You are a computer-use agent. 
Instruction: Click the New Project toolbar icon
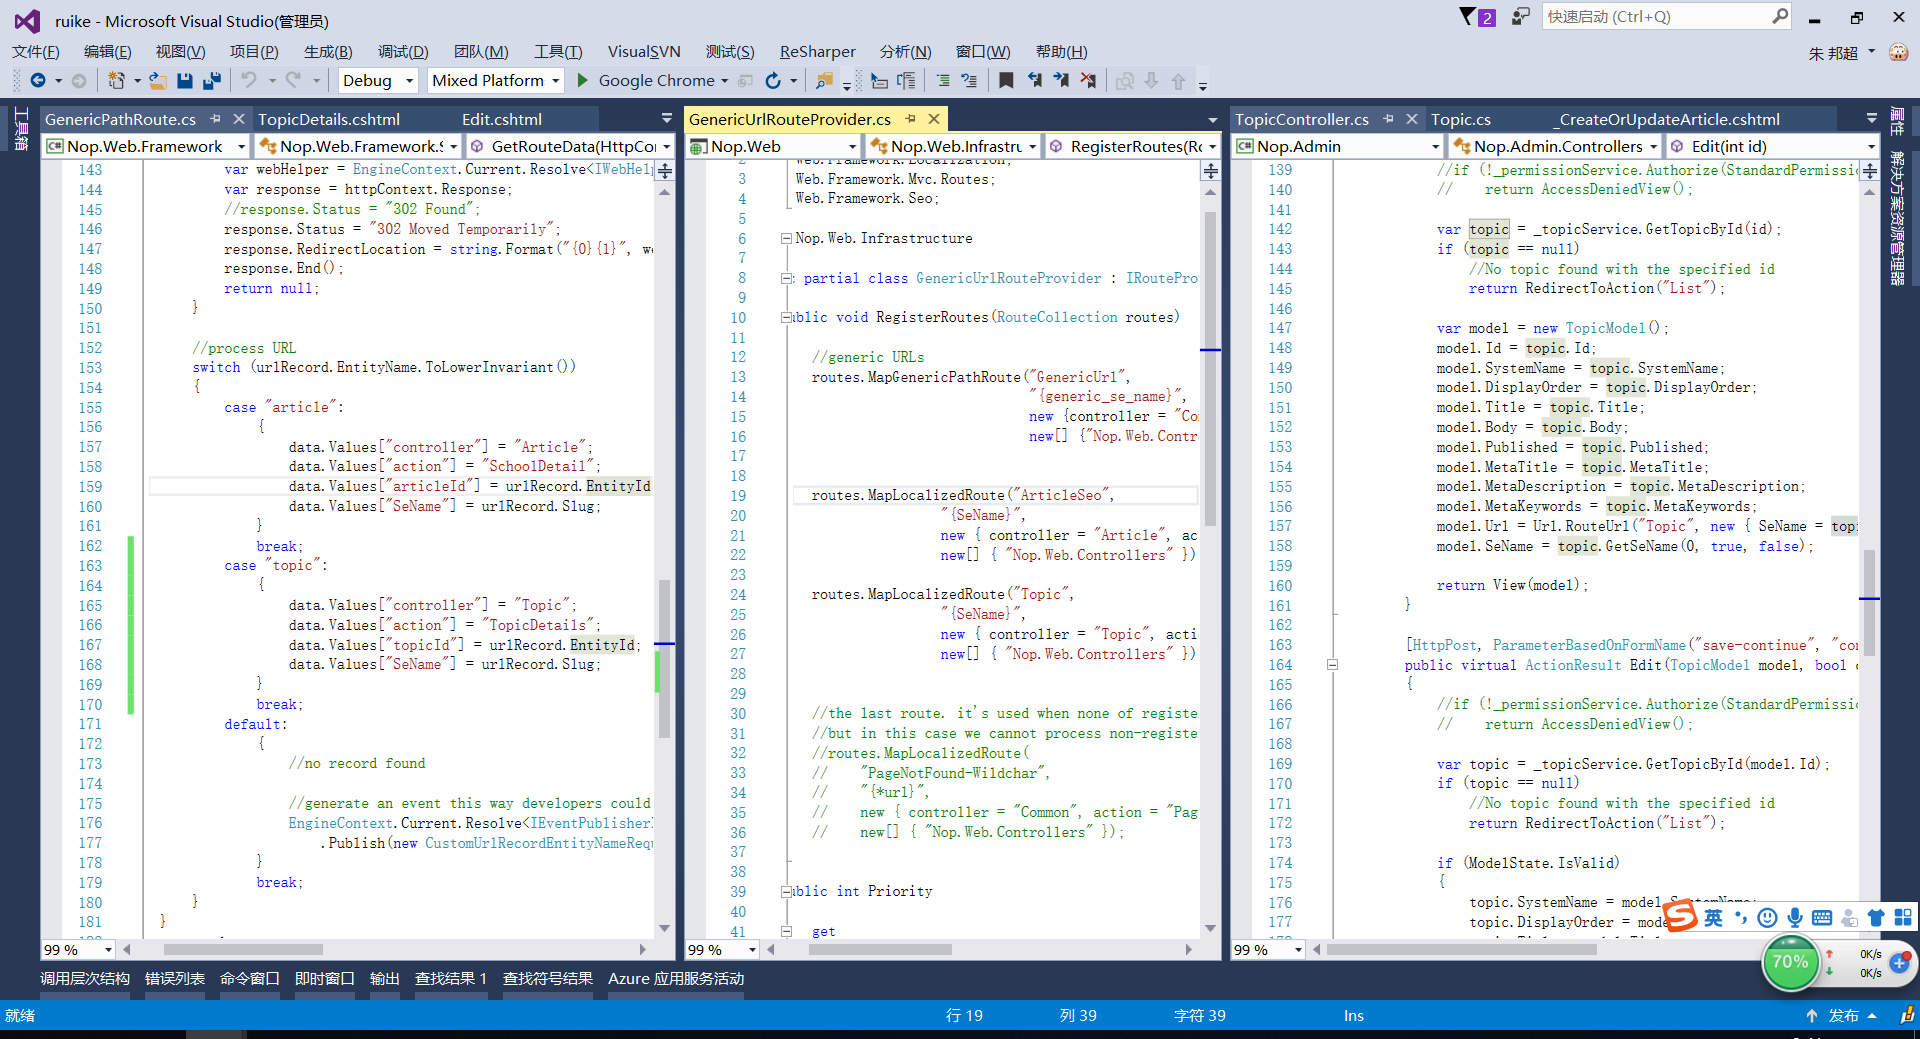coord(117,81)
